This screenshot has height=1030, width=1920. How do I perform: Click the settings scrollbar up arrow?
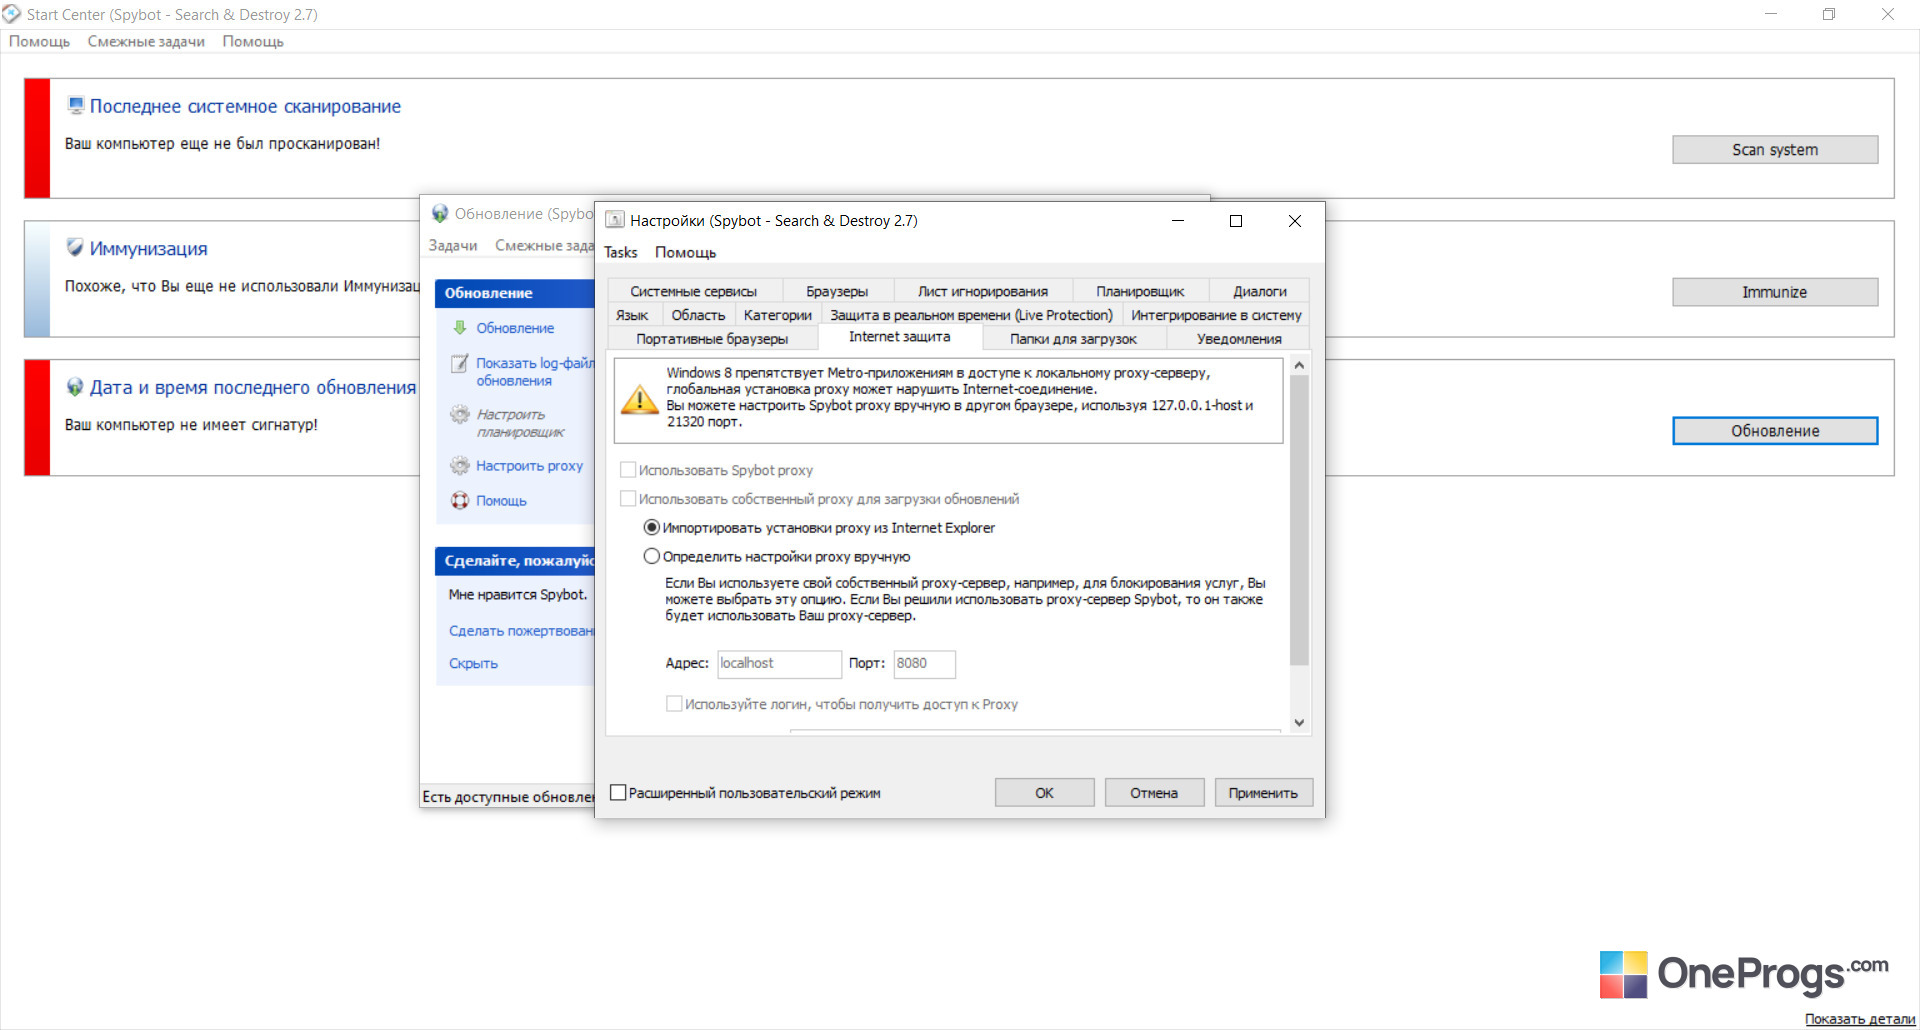click(1299, 365)
